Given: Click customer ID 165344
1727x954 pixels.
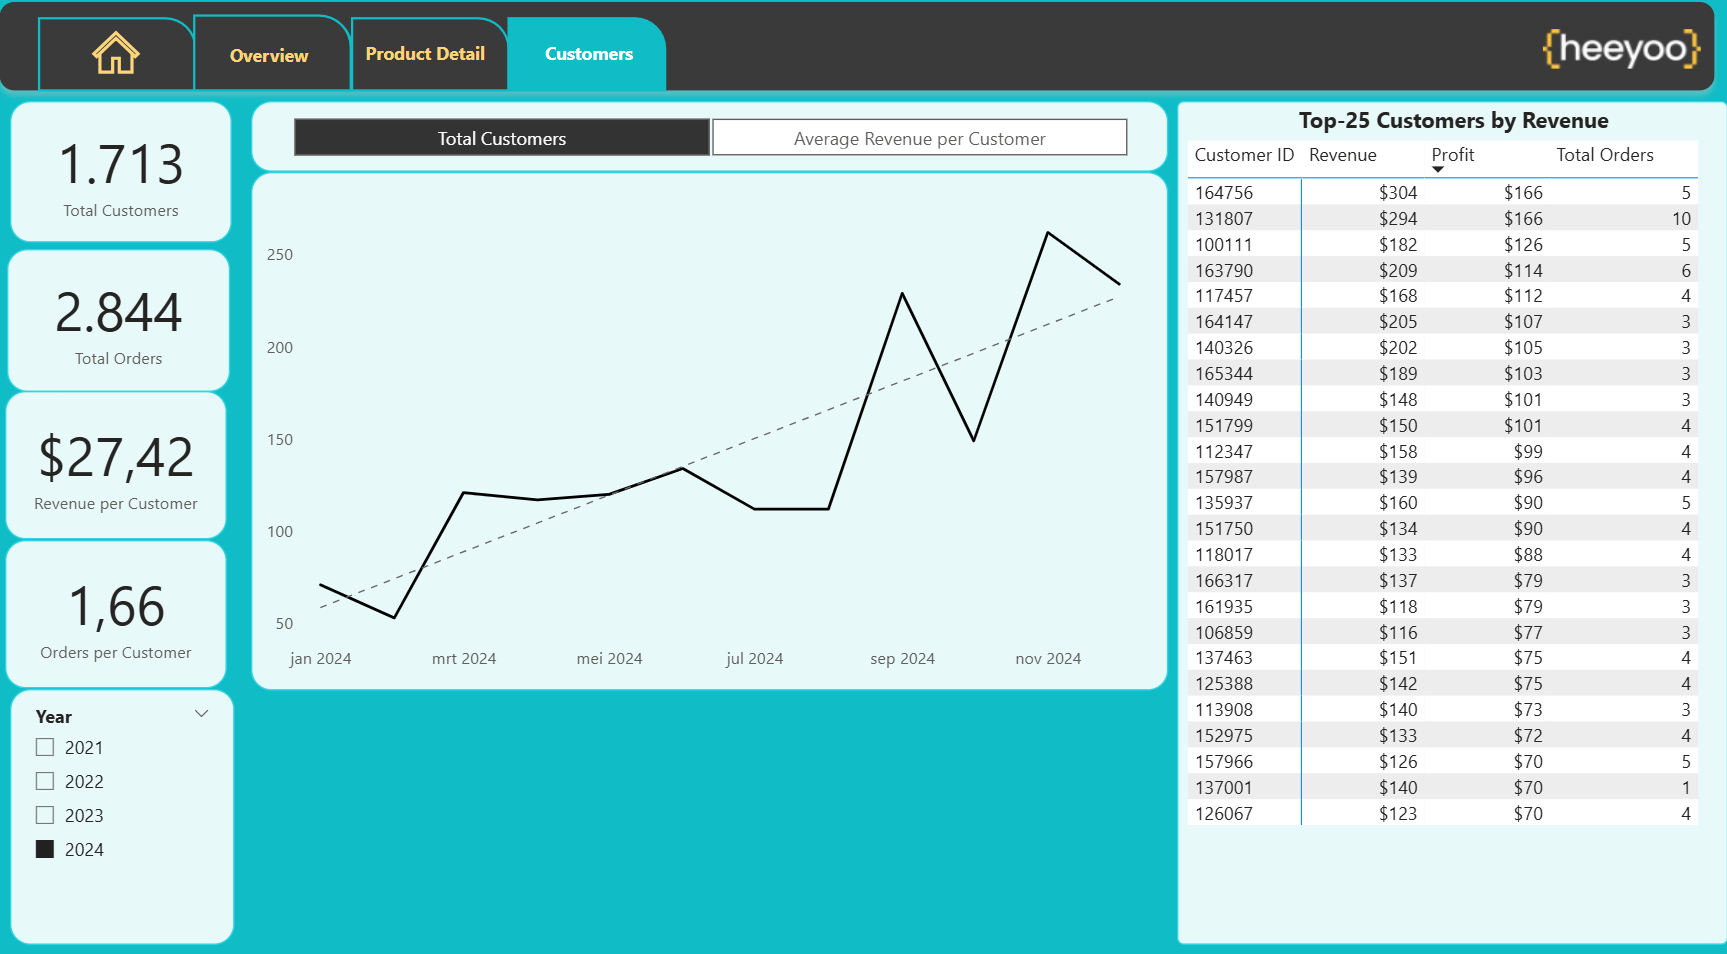Looking at the screenshot, I should click(1223, 373).
